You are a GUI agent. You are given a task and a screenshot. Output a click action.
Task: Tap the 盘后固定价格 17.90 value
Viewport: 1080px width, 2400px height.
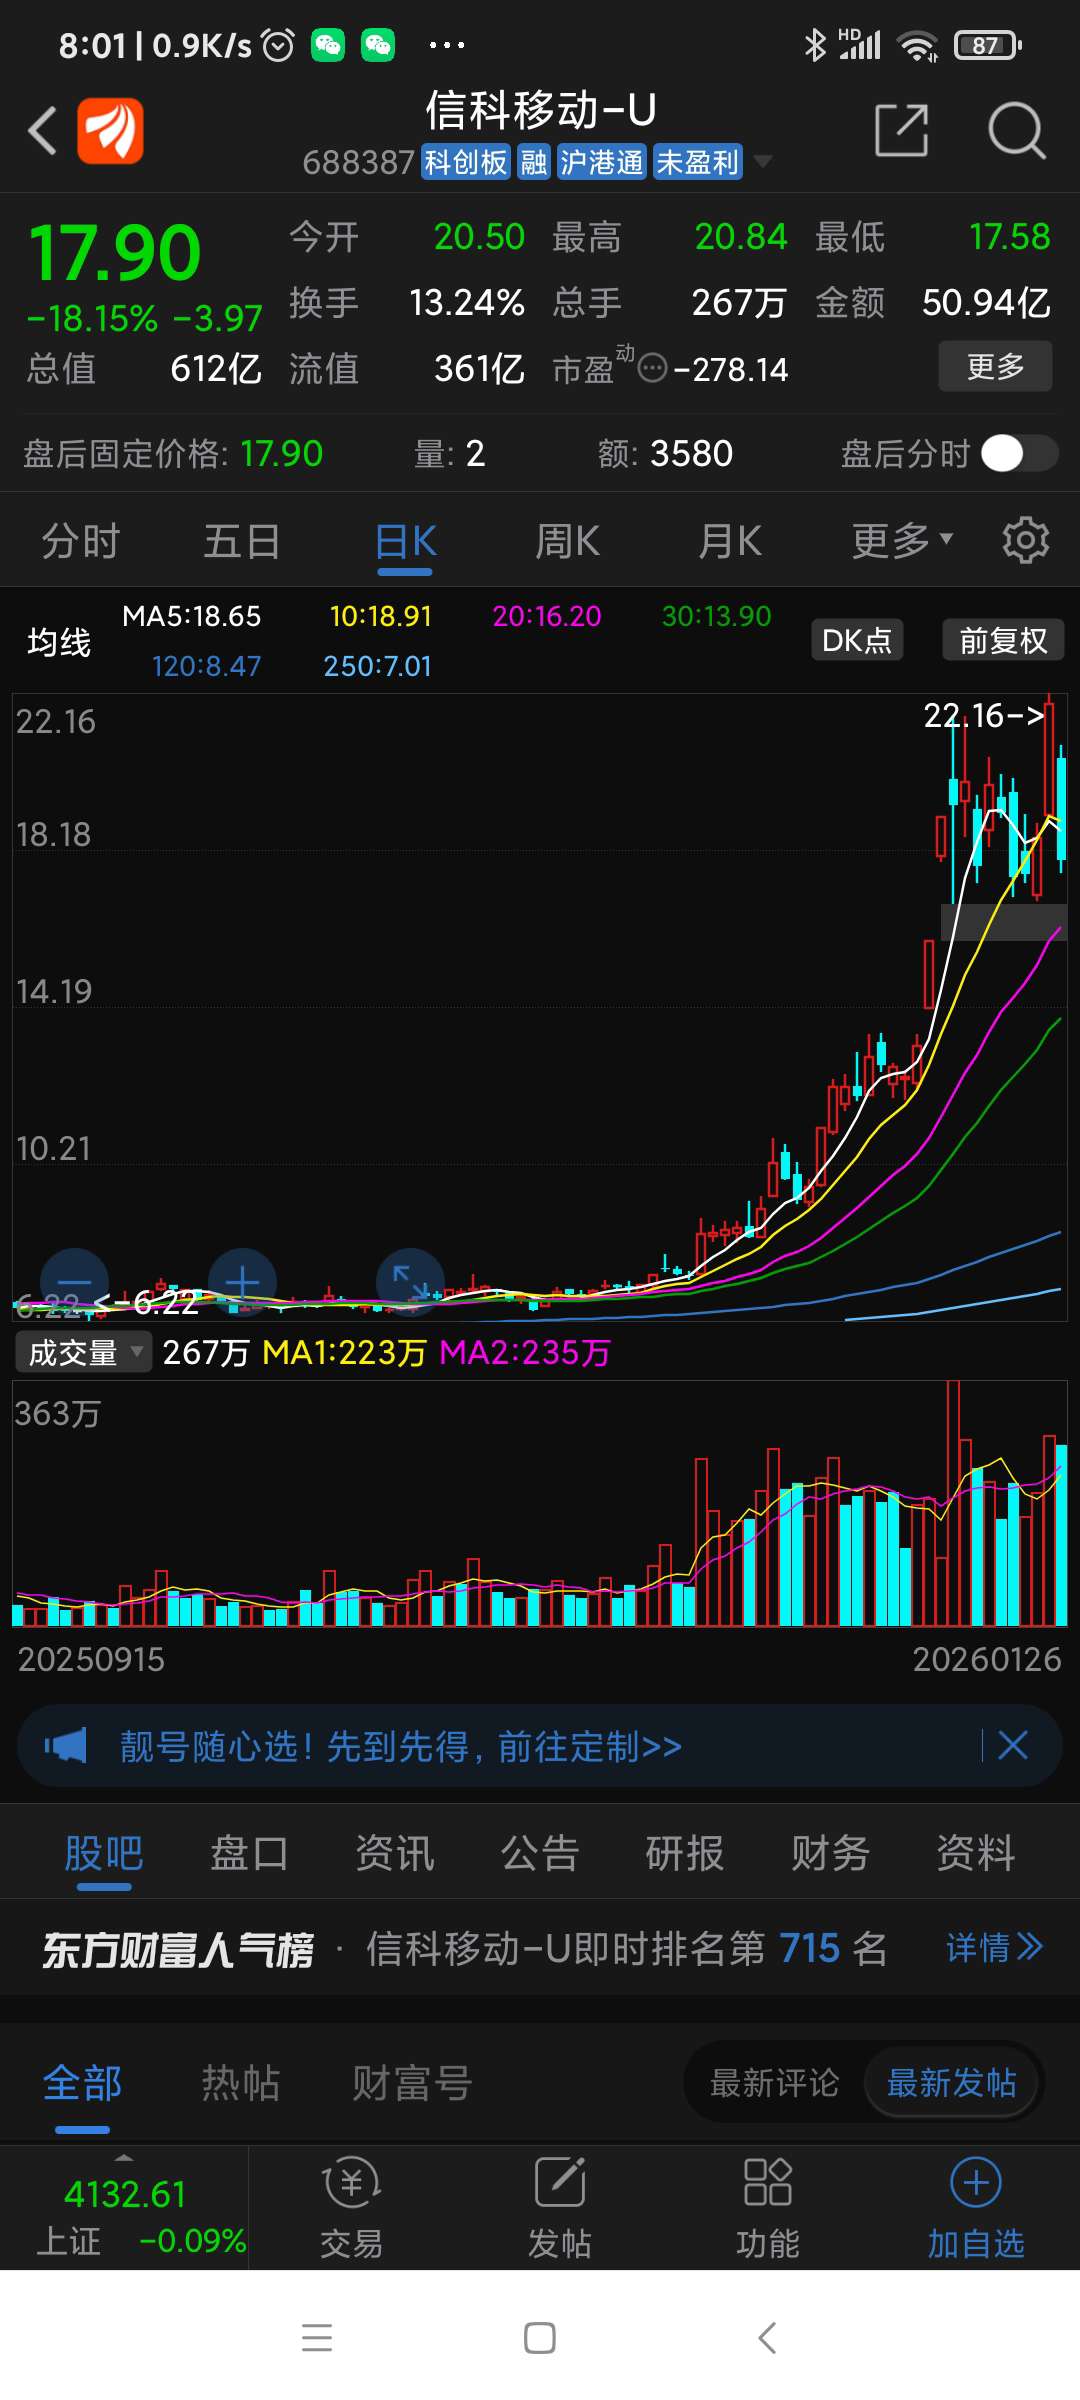(282, 454)
